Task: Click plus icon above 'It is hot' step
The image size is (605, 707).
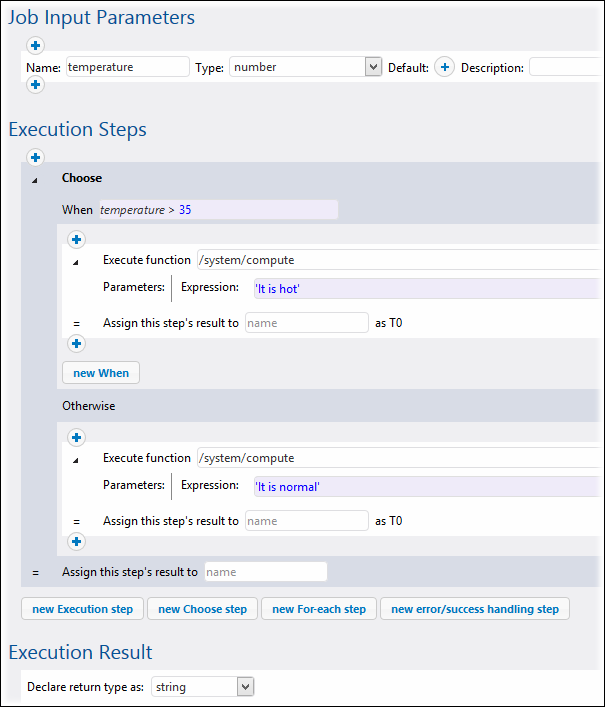Action: 76,239
